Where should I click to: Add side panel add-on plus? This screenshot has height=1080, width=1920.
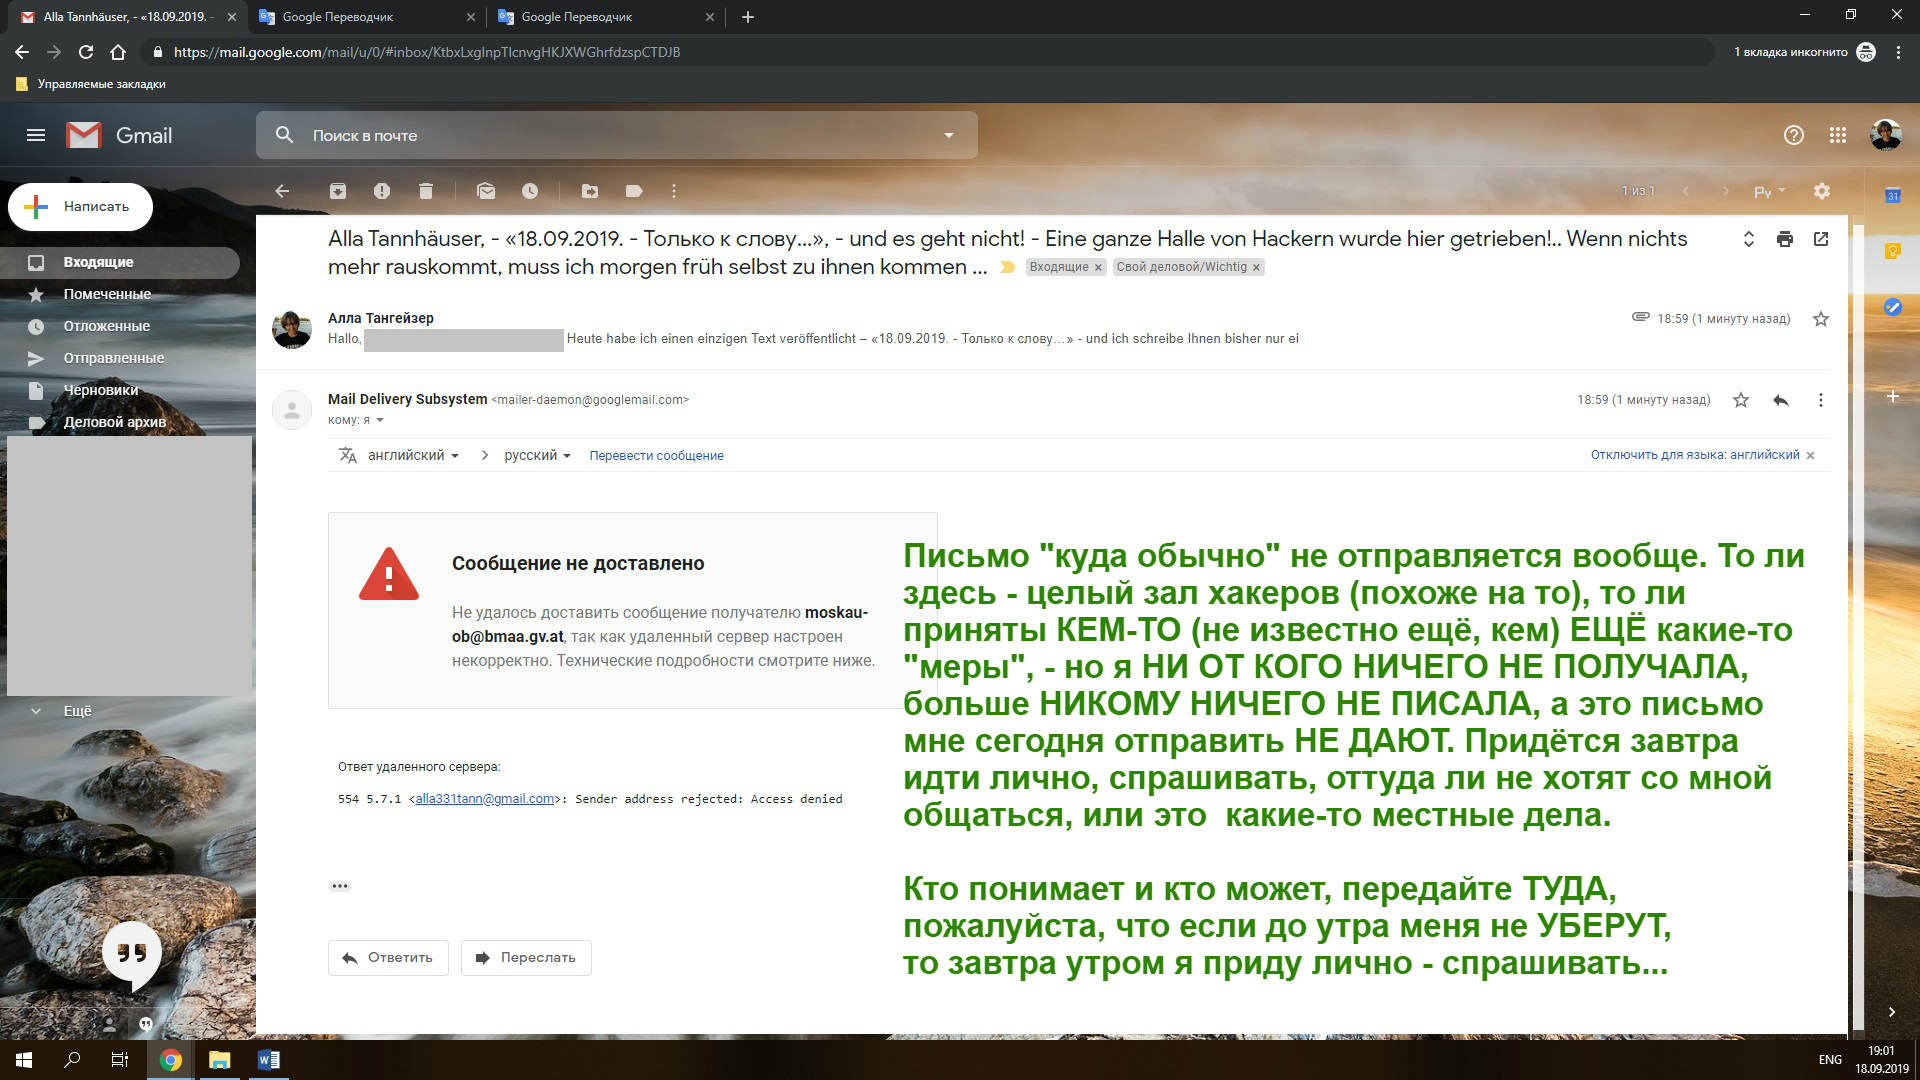click(x=1893, y=397)
